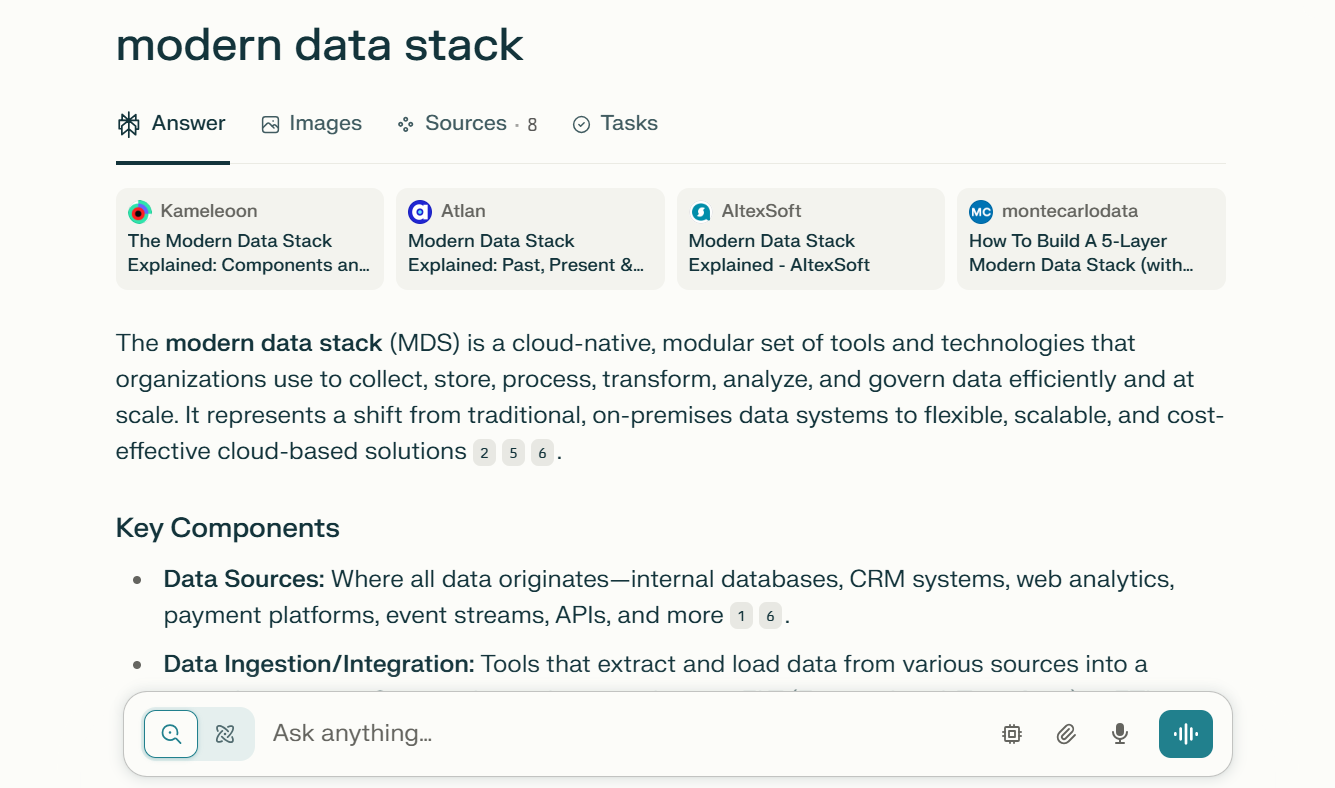Open the montecarlodata source card

pos(1091,239)
